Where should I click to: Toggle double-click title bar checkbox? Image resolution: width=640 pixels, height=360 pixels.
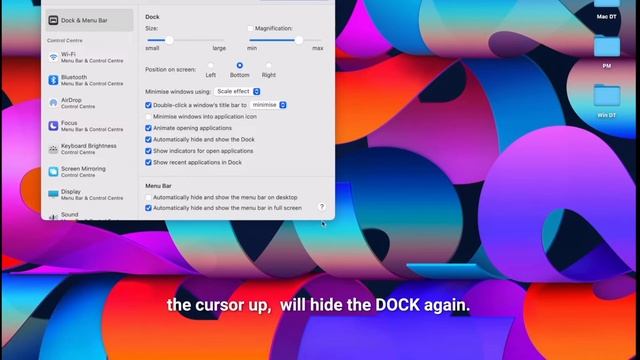click(148, 105)
